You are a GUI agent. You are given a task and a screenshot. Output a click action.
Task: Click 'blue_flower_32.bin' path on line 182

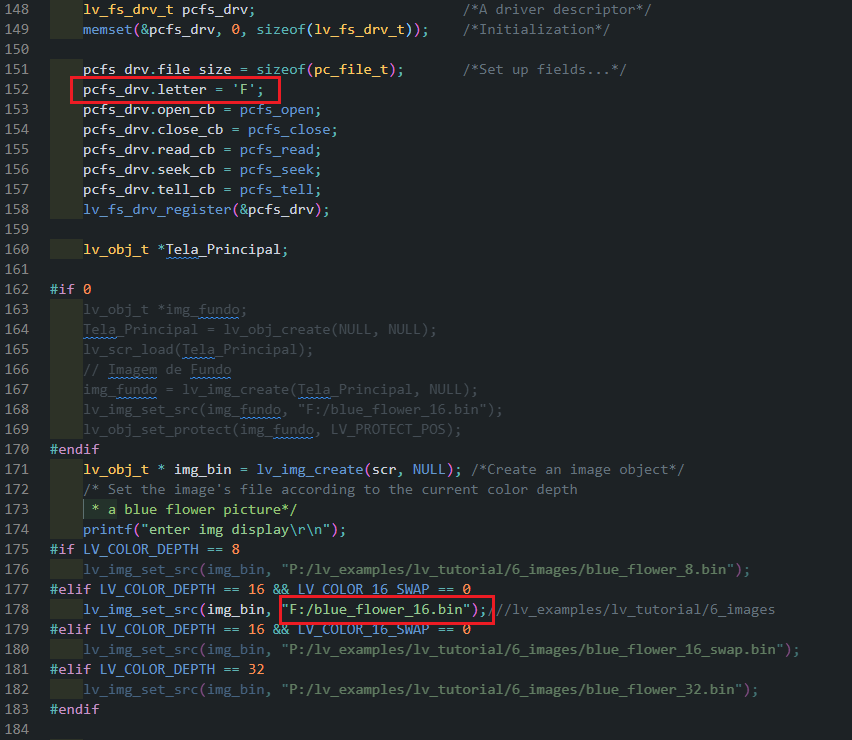660,689
